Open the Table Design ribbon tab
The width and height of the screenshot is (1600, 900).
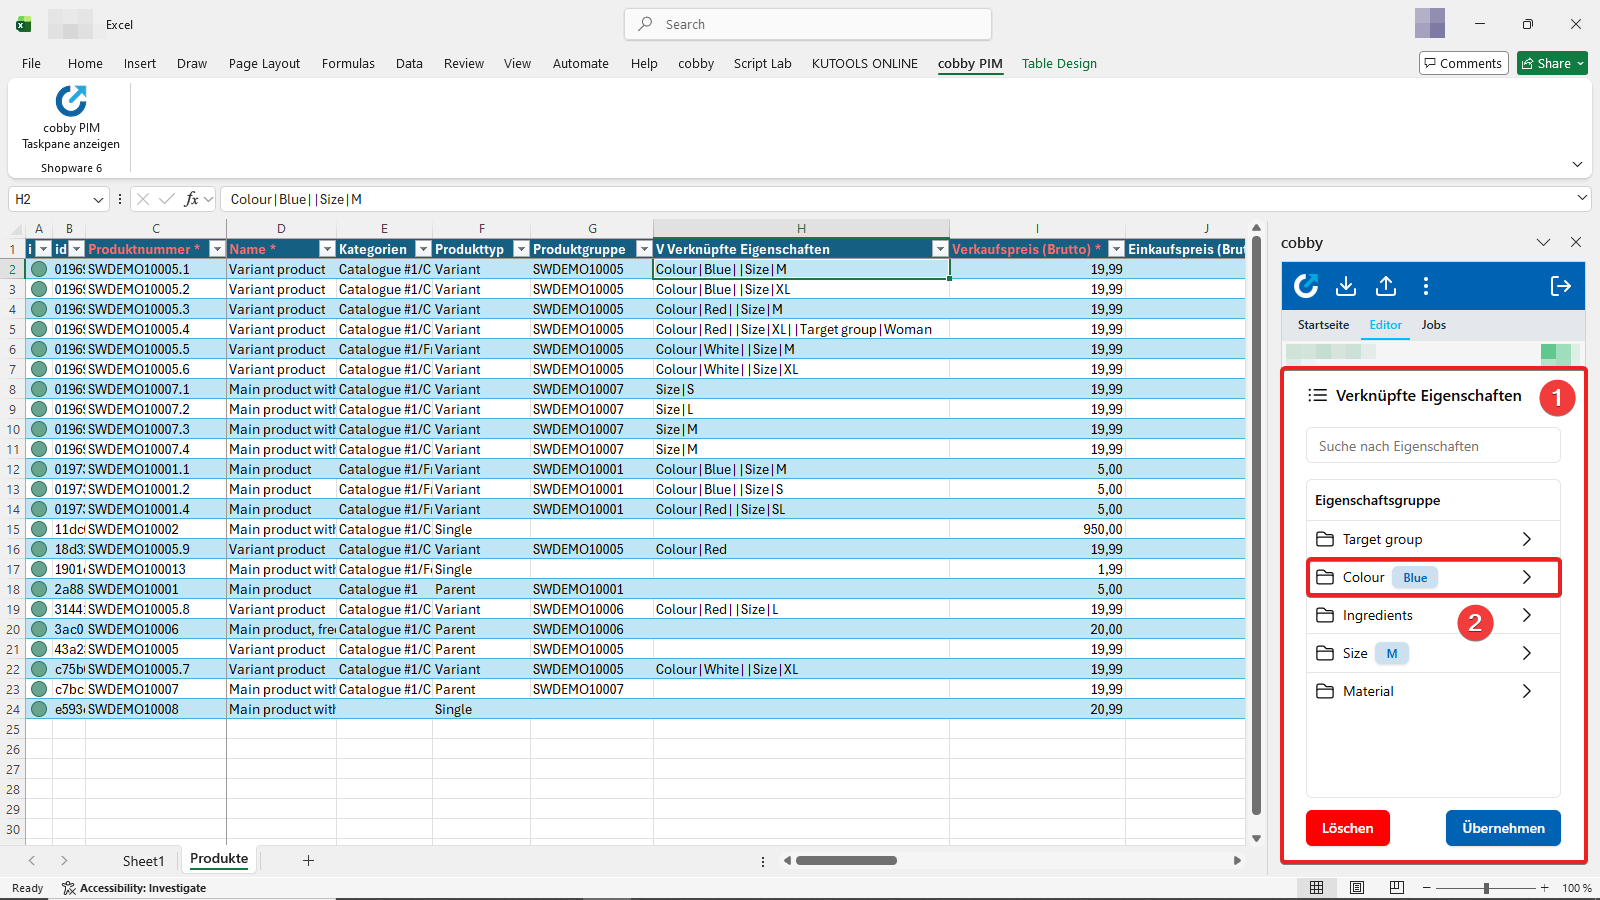pyautogui.click(x=1059, y=63)
